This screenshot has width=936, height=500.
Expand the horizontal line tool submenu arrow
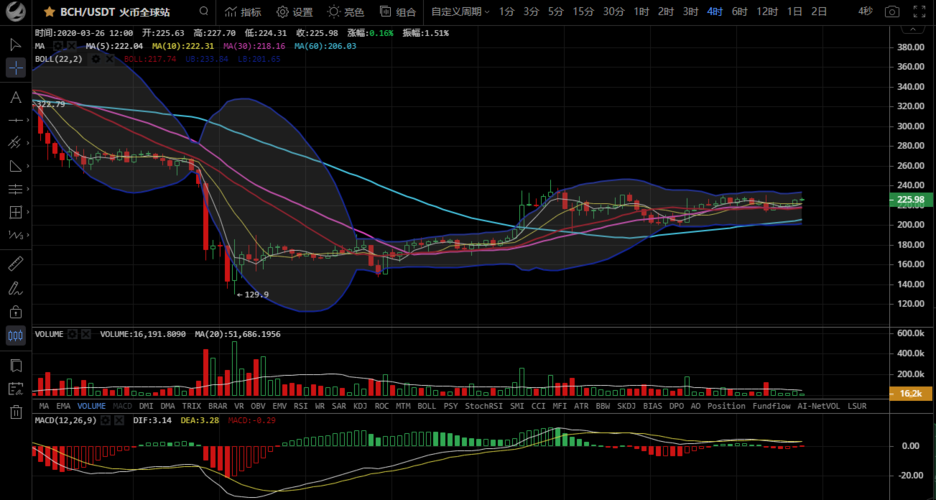[27, 120]
